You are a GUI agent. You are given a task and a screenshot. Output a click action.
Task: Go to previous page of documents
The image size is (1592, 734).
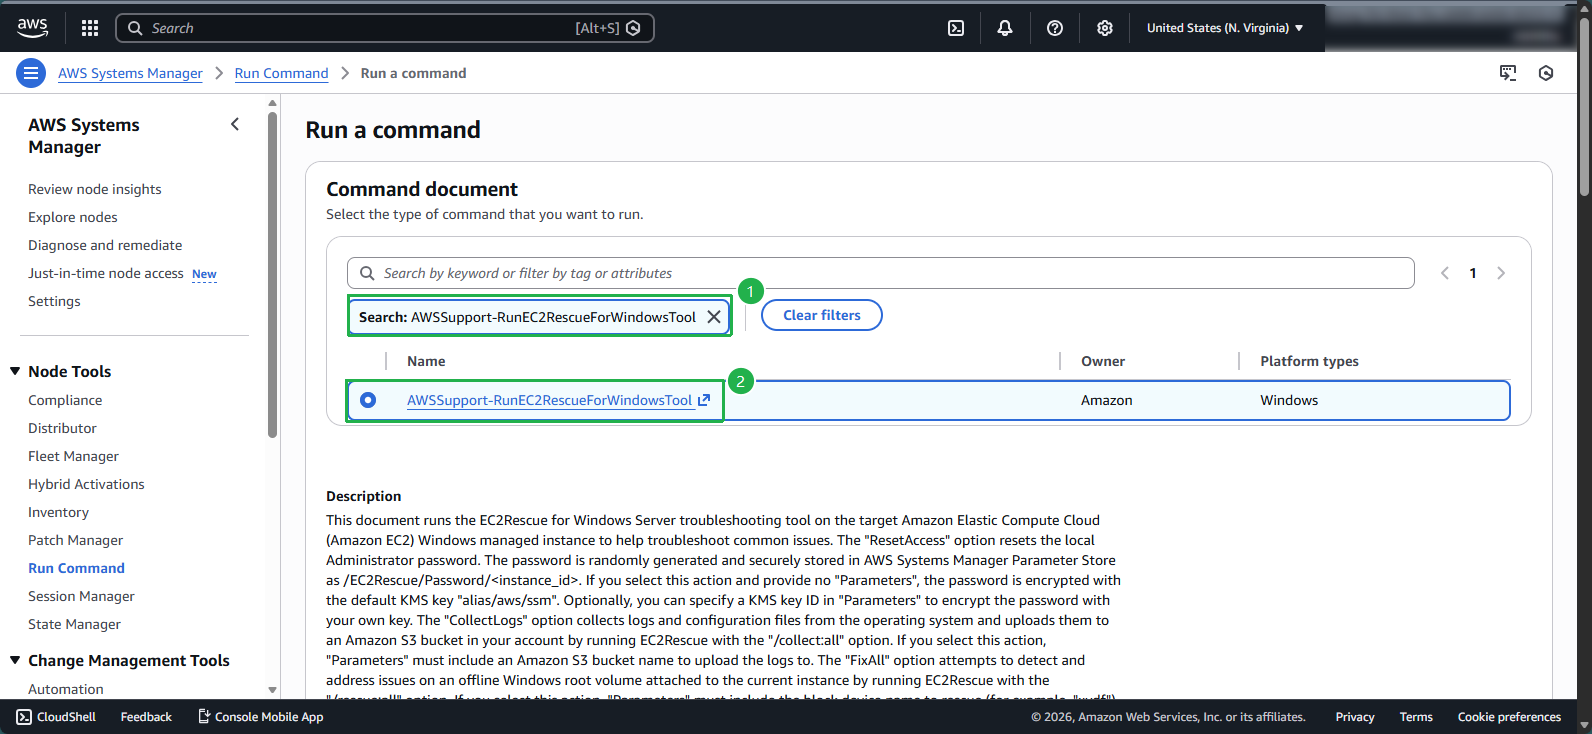pyautogui.click(x=1444, y=273)
